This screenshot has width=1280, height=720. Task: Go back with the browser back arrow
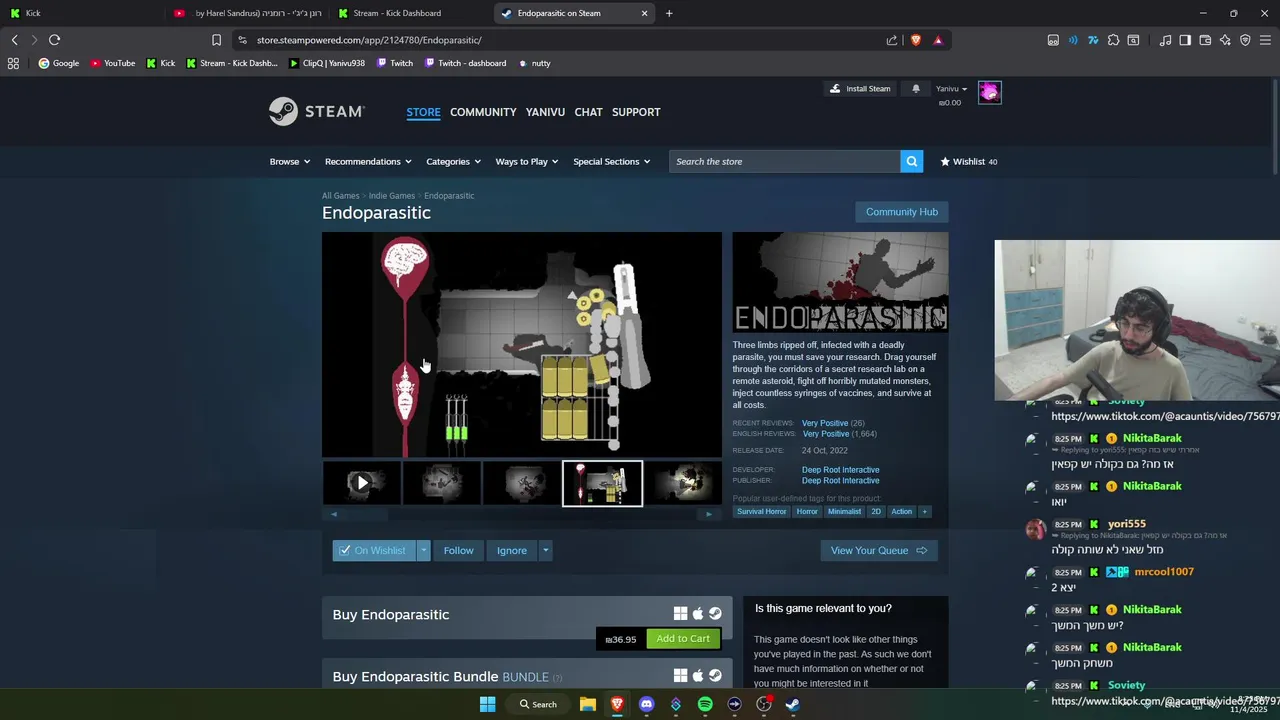point(14,40)
